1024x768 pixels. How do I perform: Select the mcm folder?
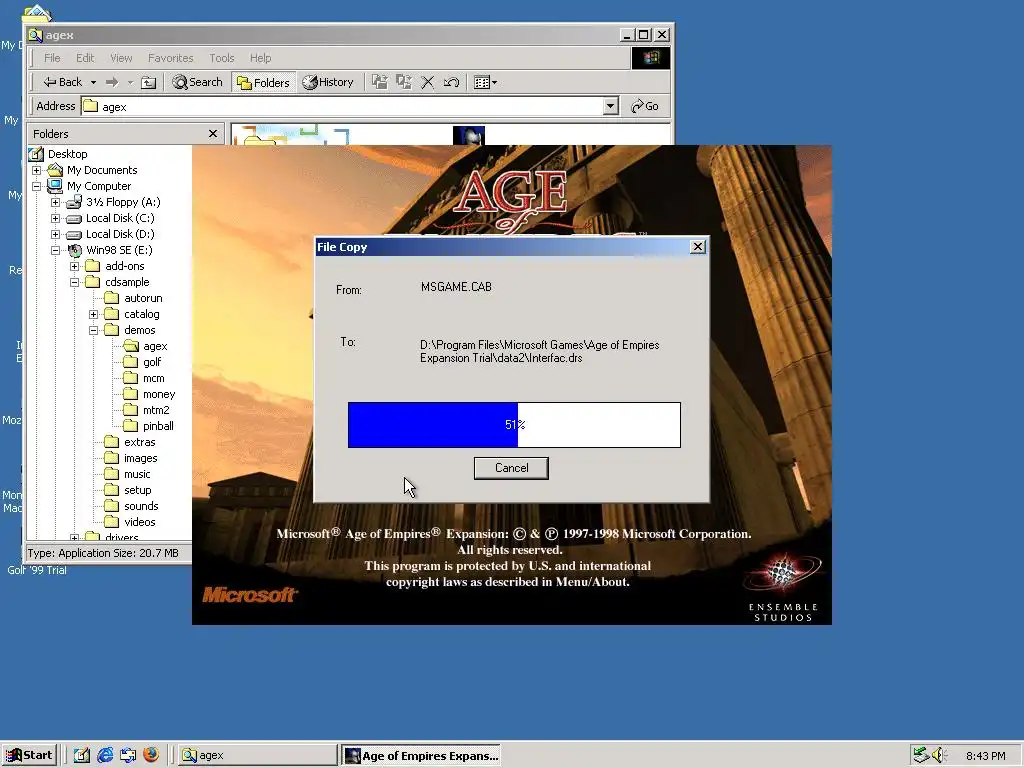coord(153,378)
